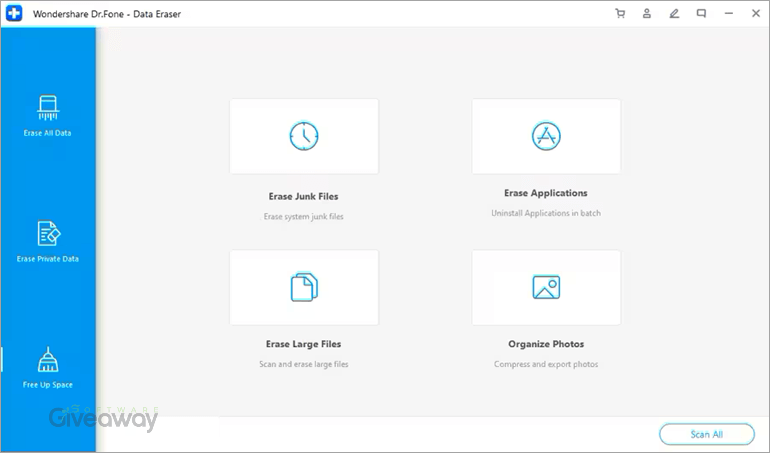The width and height of the screenshot is (770, 453).
Task: Click the Erase Large Files documents icon card
Action: [304, 287]
